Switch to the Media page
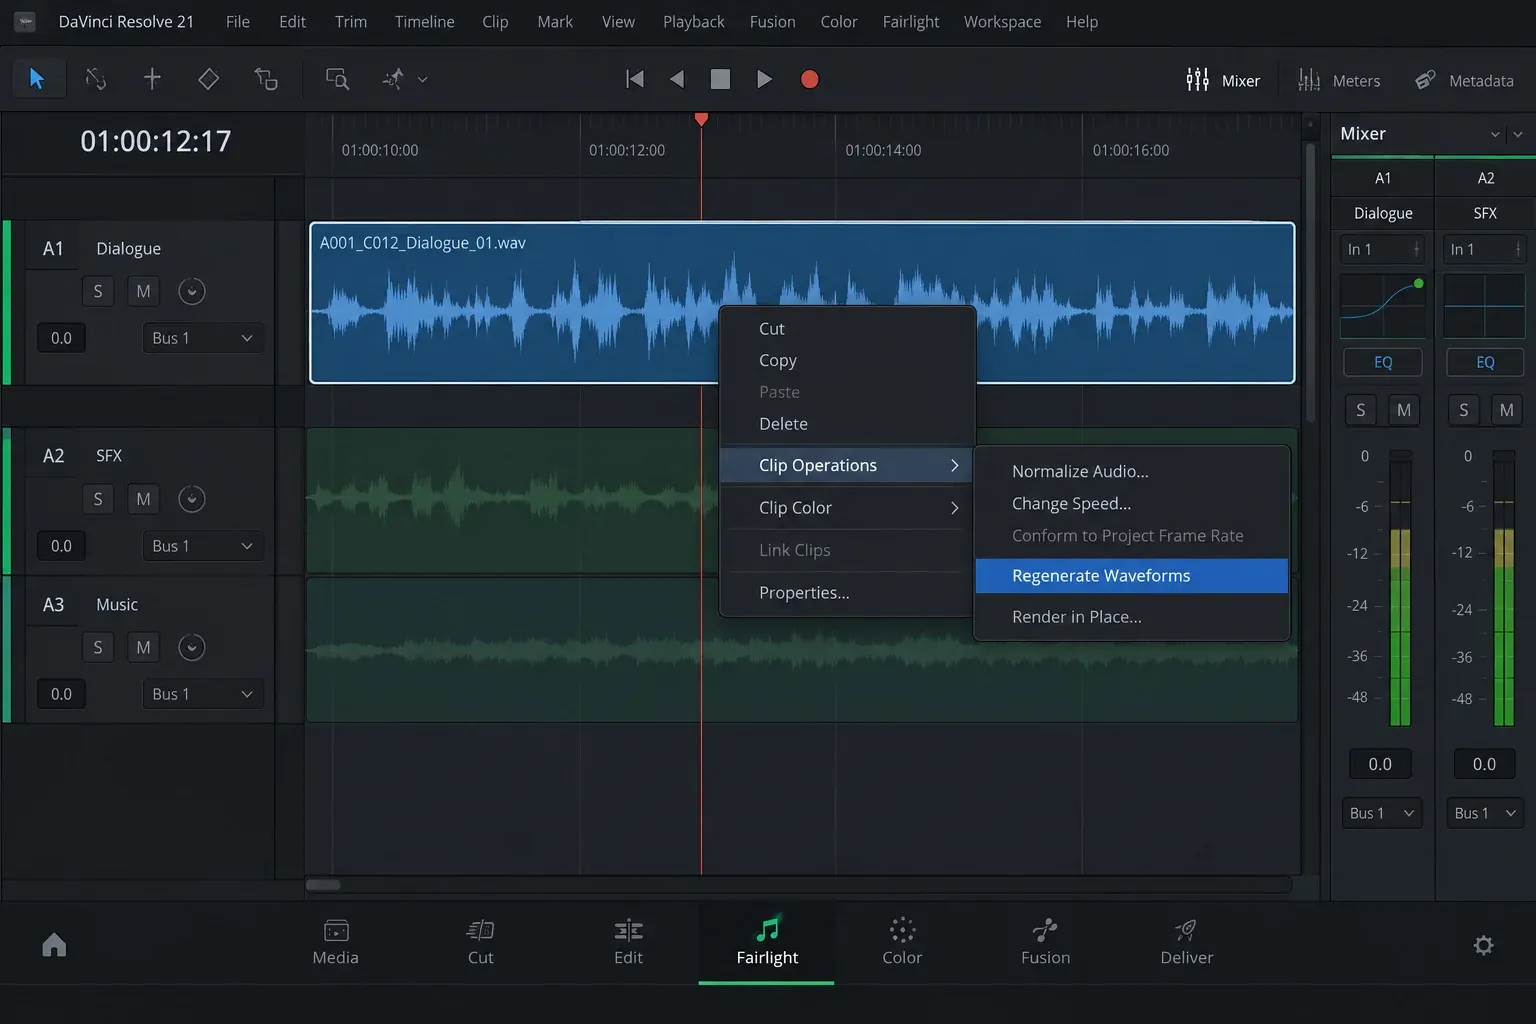This screenshot has height=1024, width=1536. [336, 943]
